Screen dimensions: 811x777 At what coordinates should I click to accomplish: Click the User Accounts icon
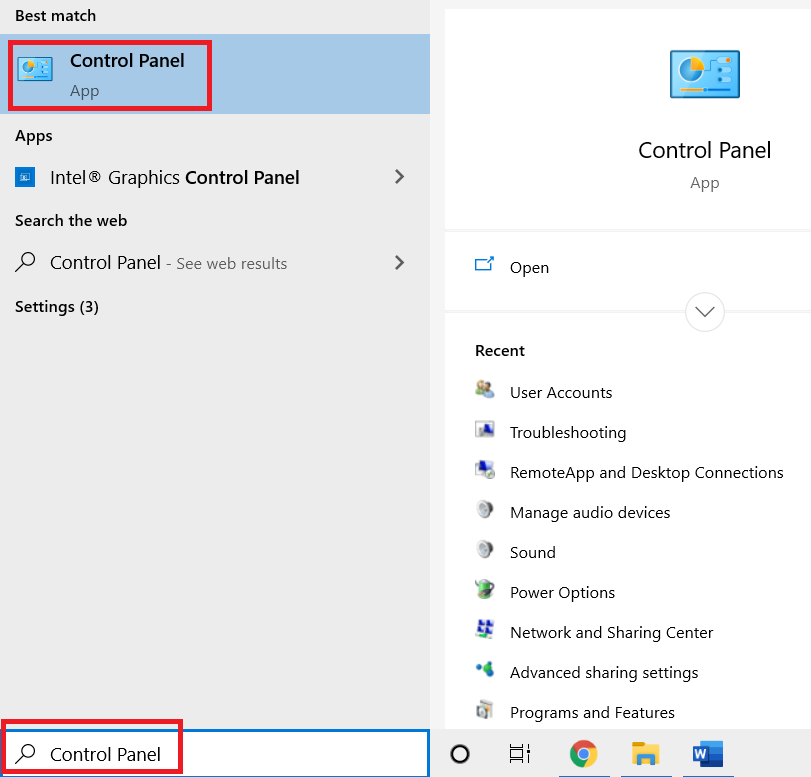485,389
